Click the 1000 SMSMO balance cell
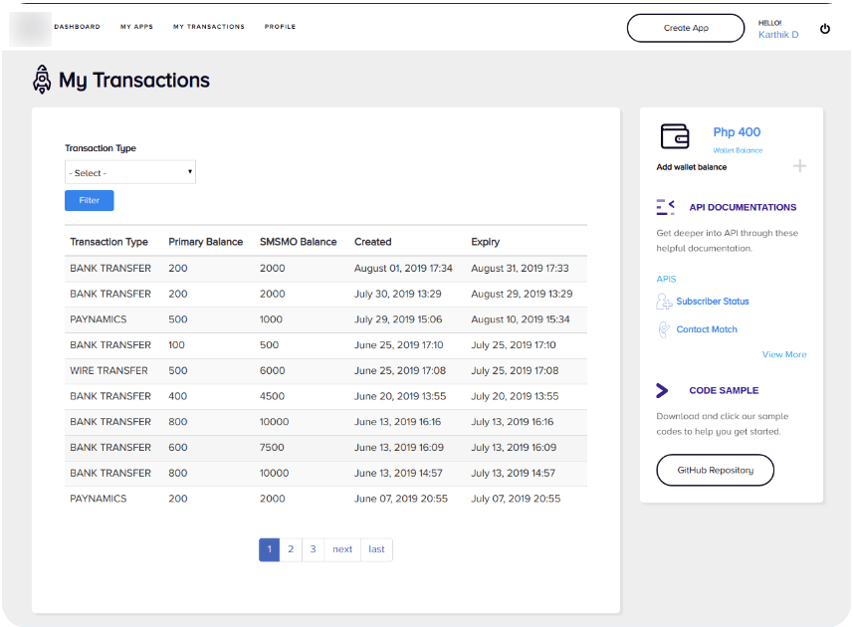The image size is (853, 627). [271, 320]
